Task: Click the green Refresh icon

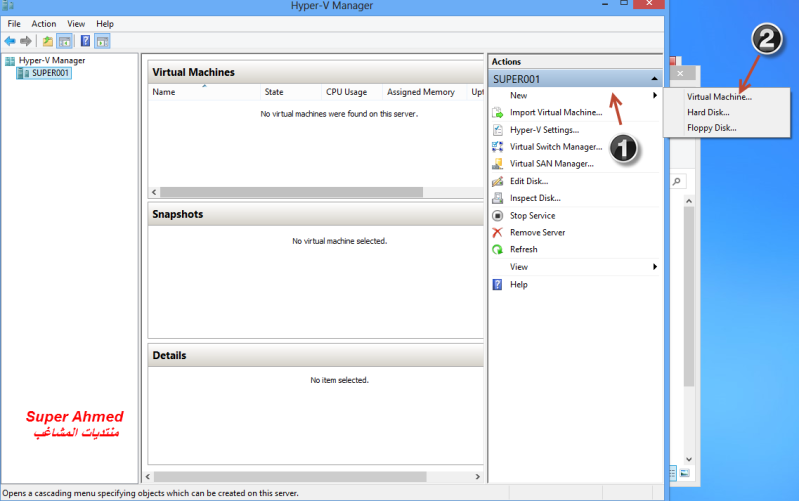Action: pos(497,249)
